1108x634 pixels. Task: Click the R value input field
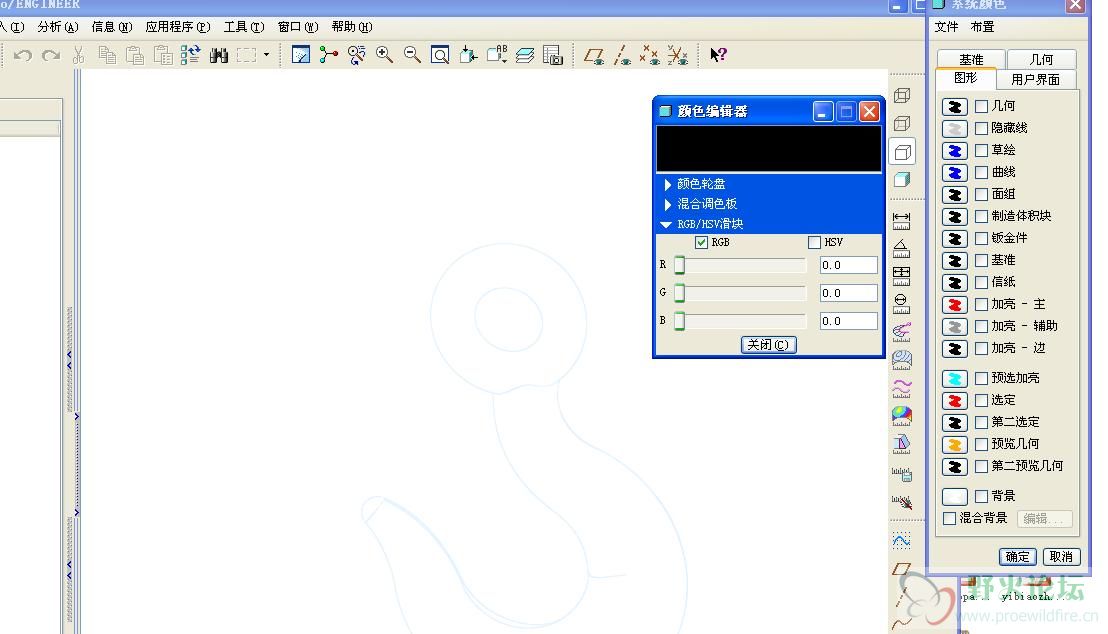849,265
